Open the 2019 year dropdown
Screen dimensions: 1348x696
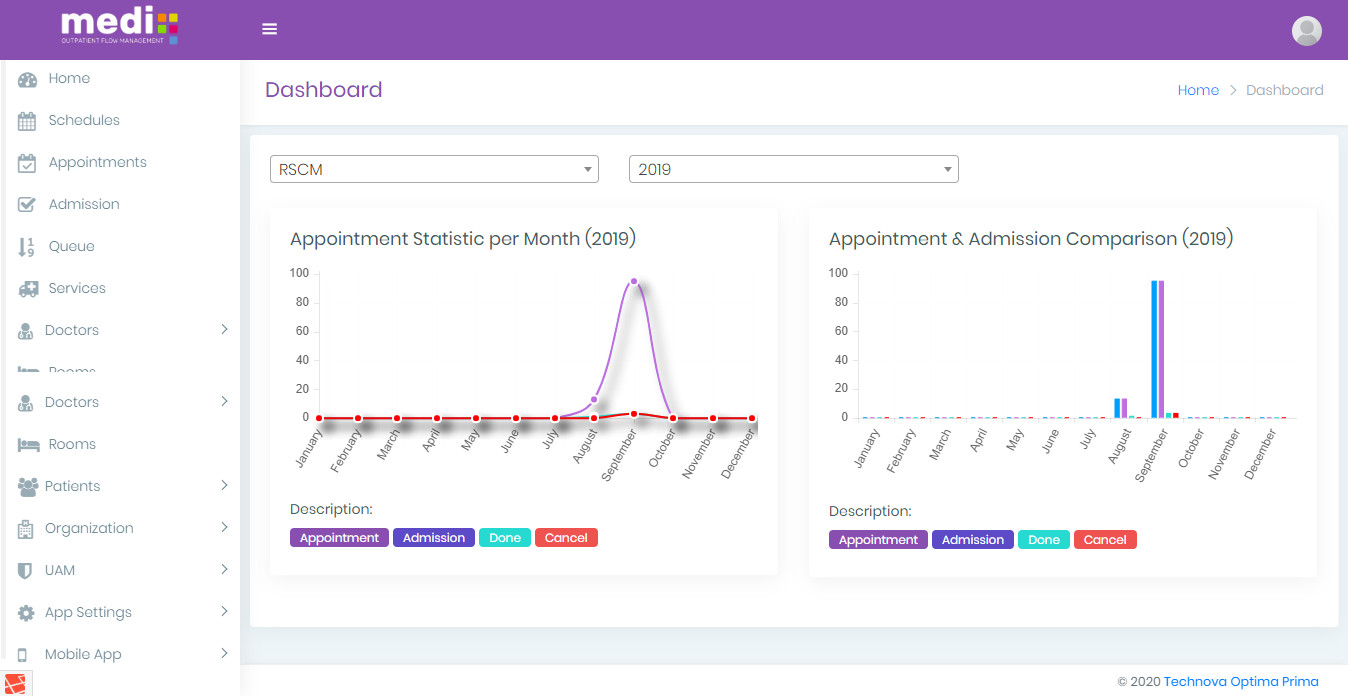[793, 170]
